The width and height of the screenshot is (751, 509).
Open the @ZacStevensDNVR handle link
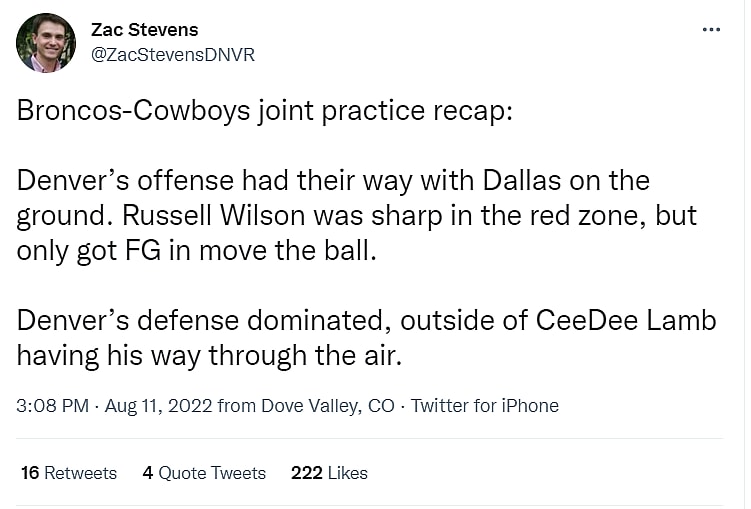(x=172, y=55)
